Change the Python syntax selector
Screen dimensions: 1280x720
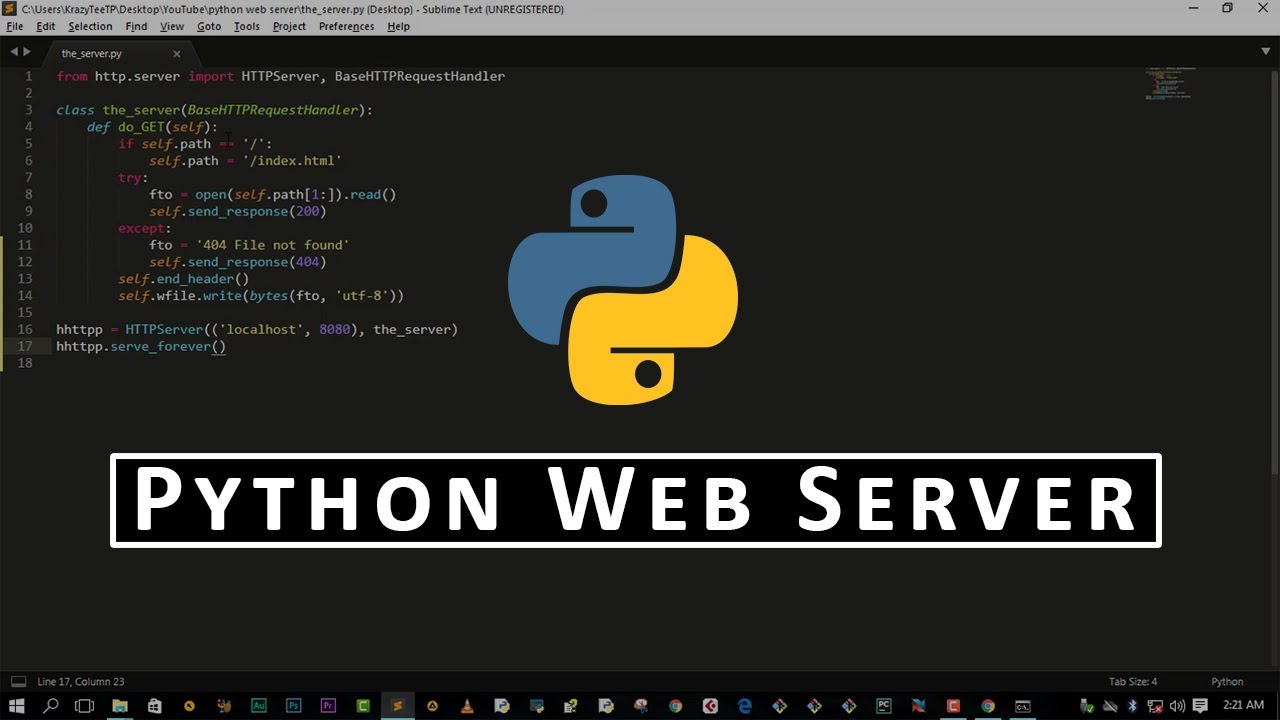click(1228, 682)
